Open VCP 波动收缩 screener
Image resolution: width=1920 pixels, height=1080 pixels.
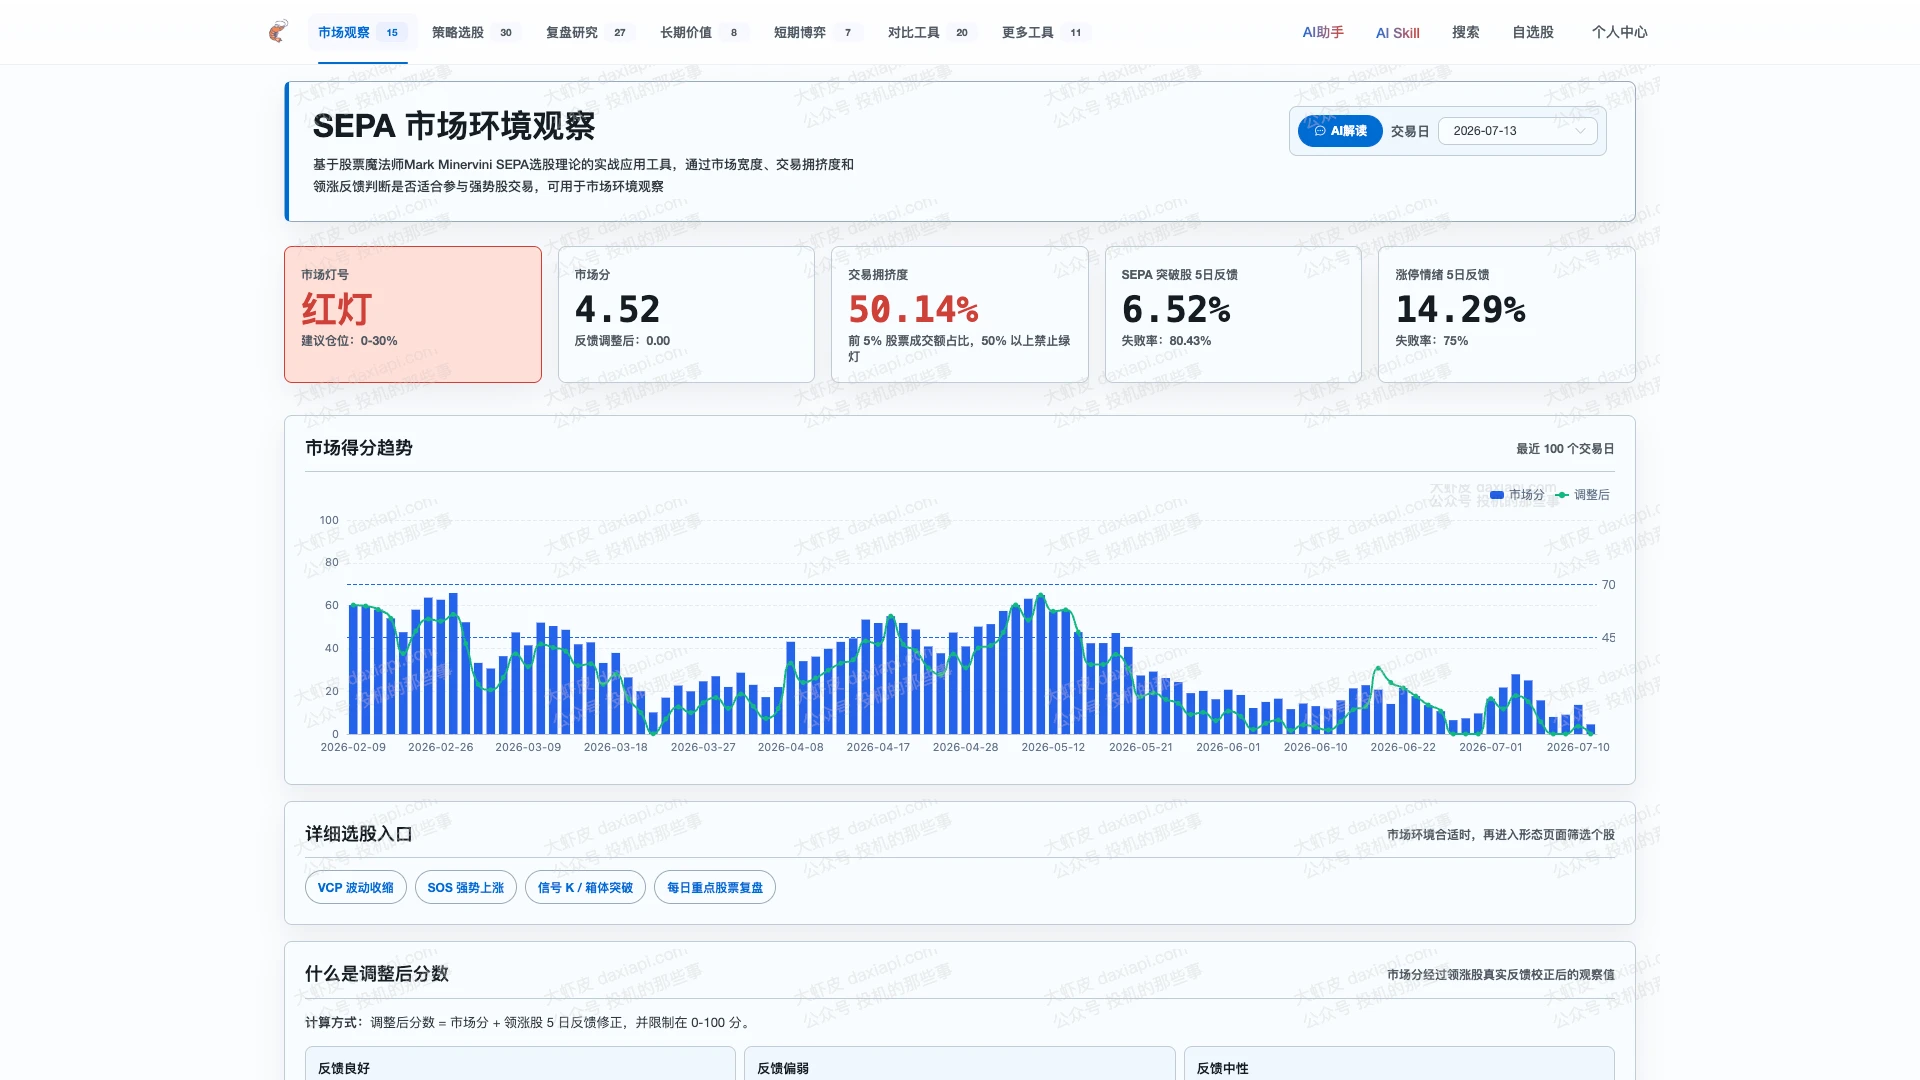(355, 887)
